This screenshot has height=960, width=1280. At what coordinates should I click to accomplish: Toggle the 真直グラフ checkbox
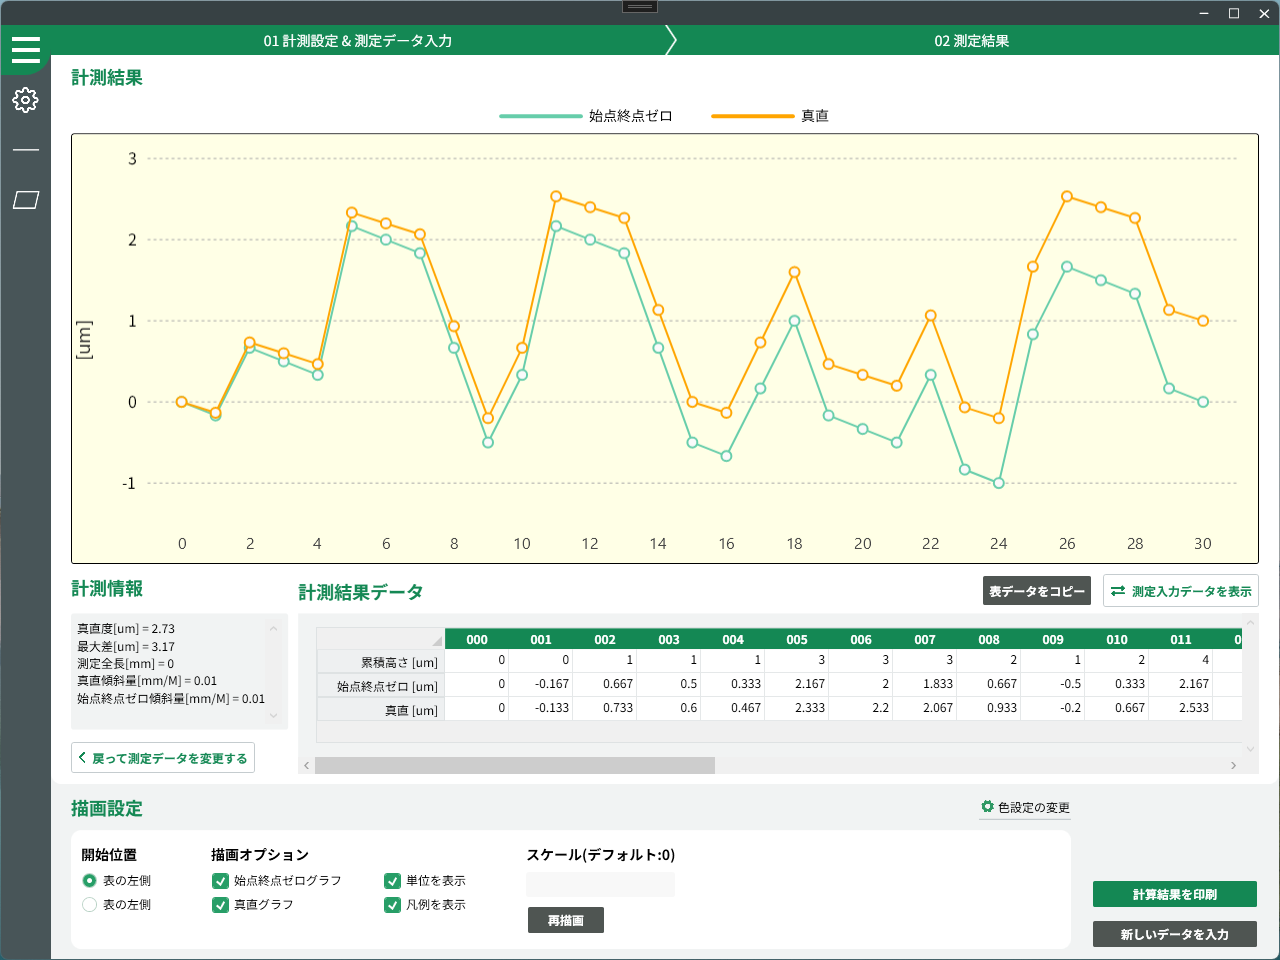click(221, 905)
